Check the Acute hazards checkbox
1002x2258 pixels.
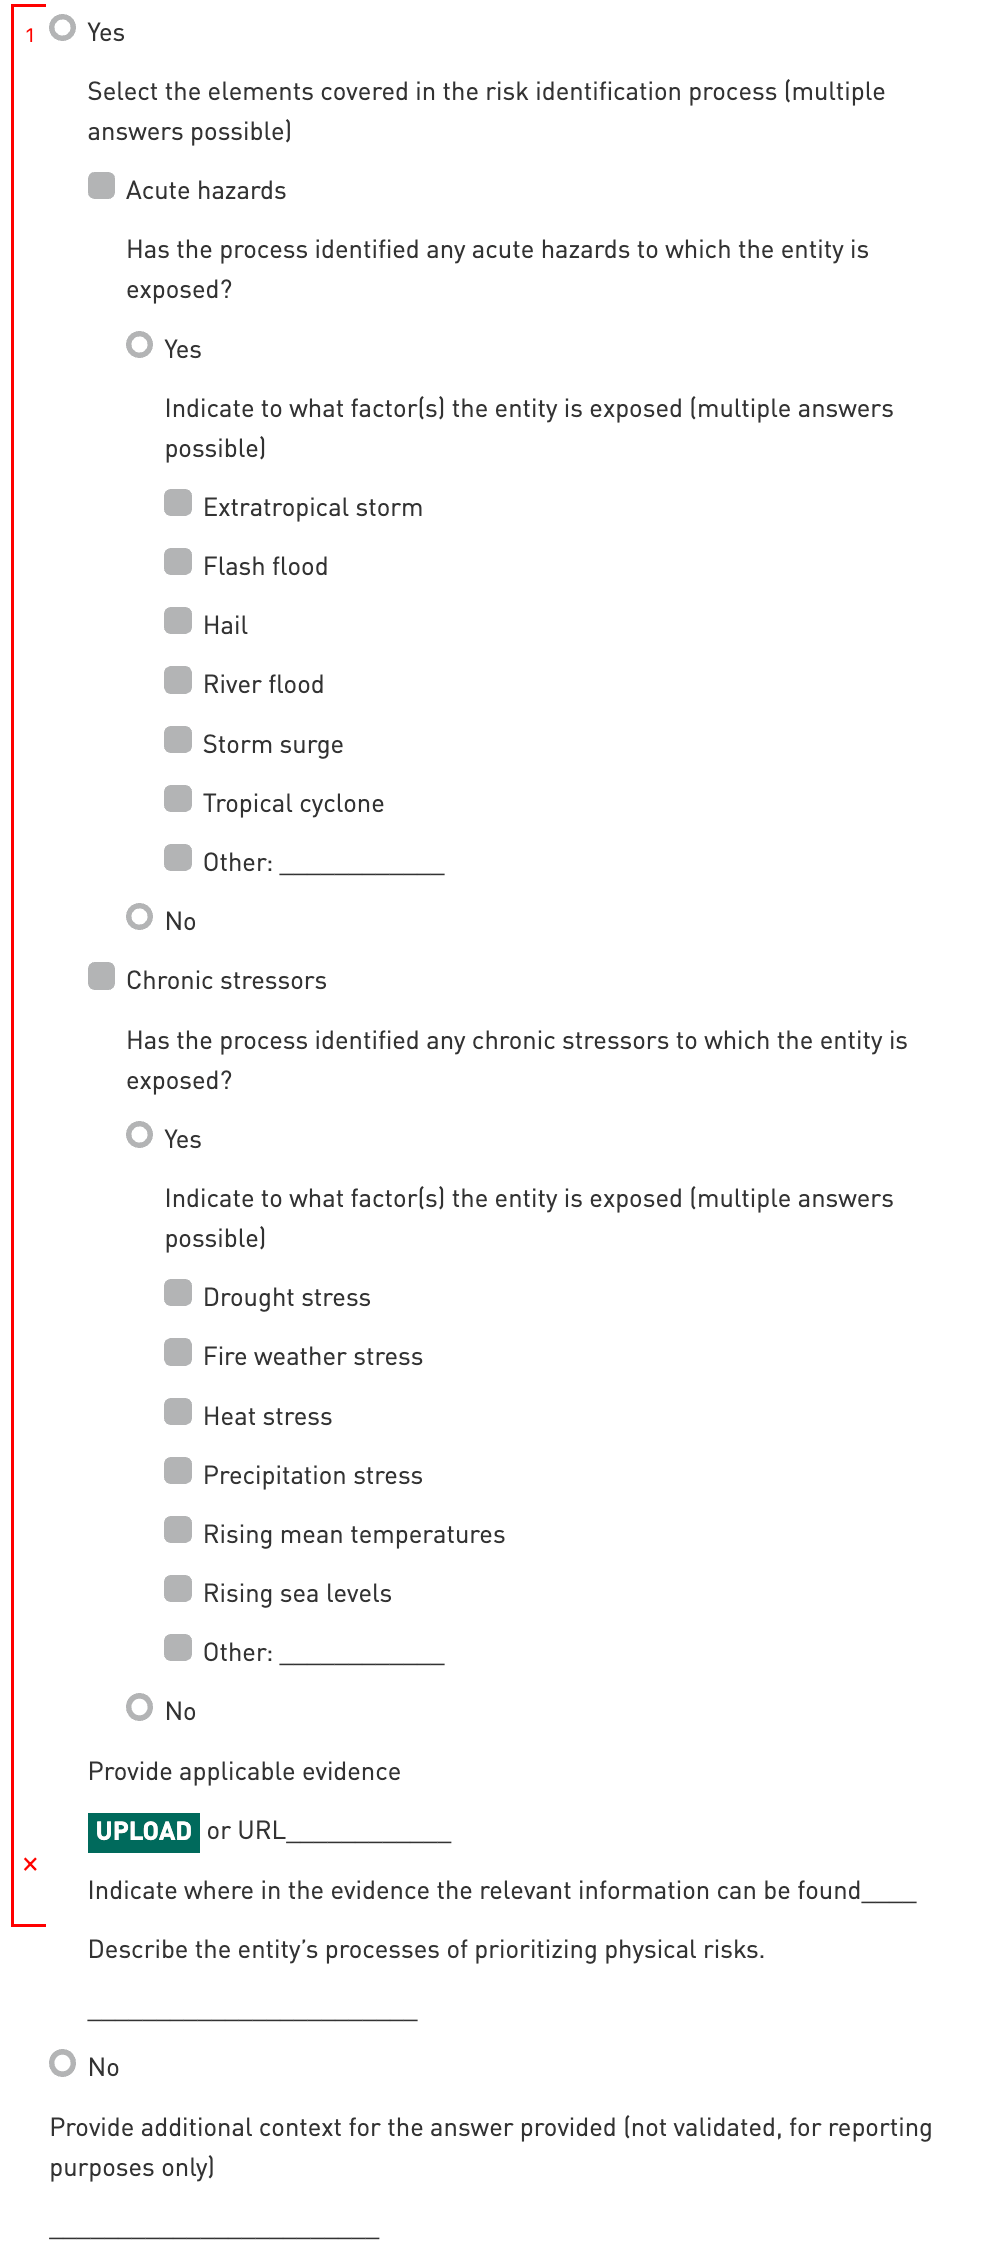click(101, 186)
